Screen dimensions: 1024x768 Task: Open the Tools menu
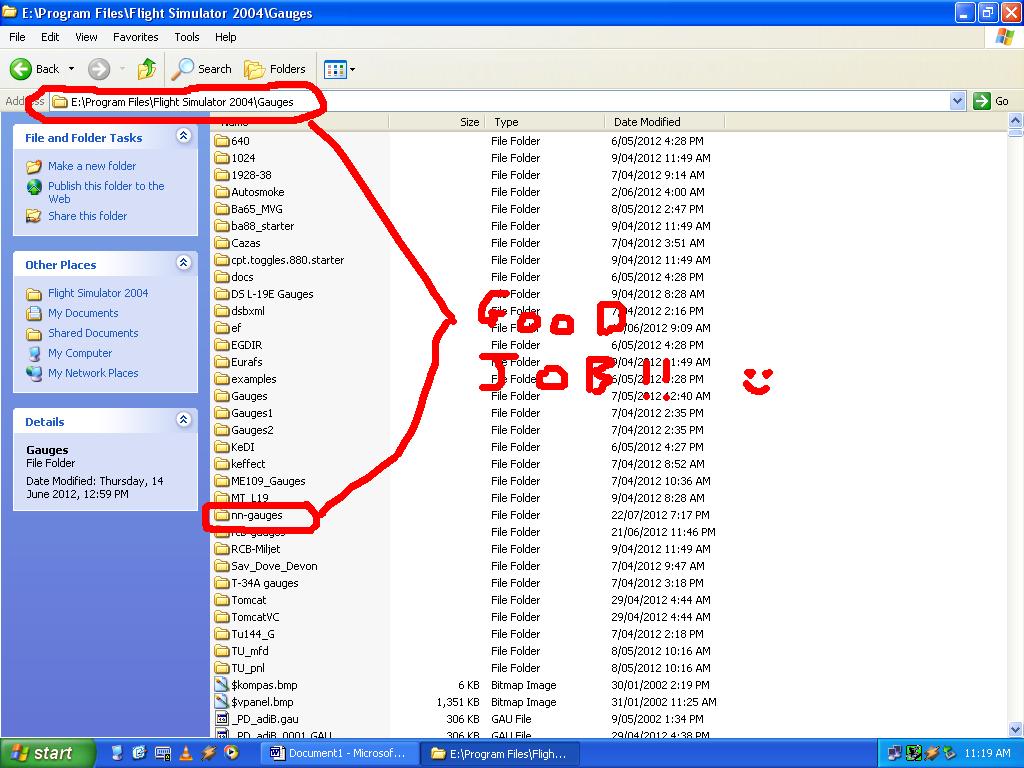click(x=187, y=37)
